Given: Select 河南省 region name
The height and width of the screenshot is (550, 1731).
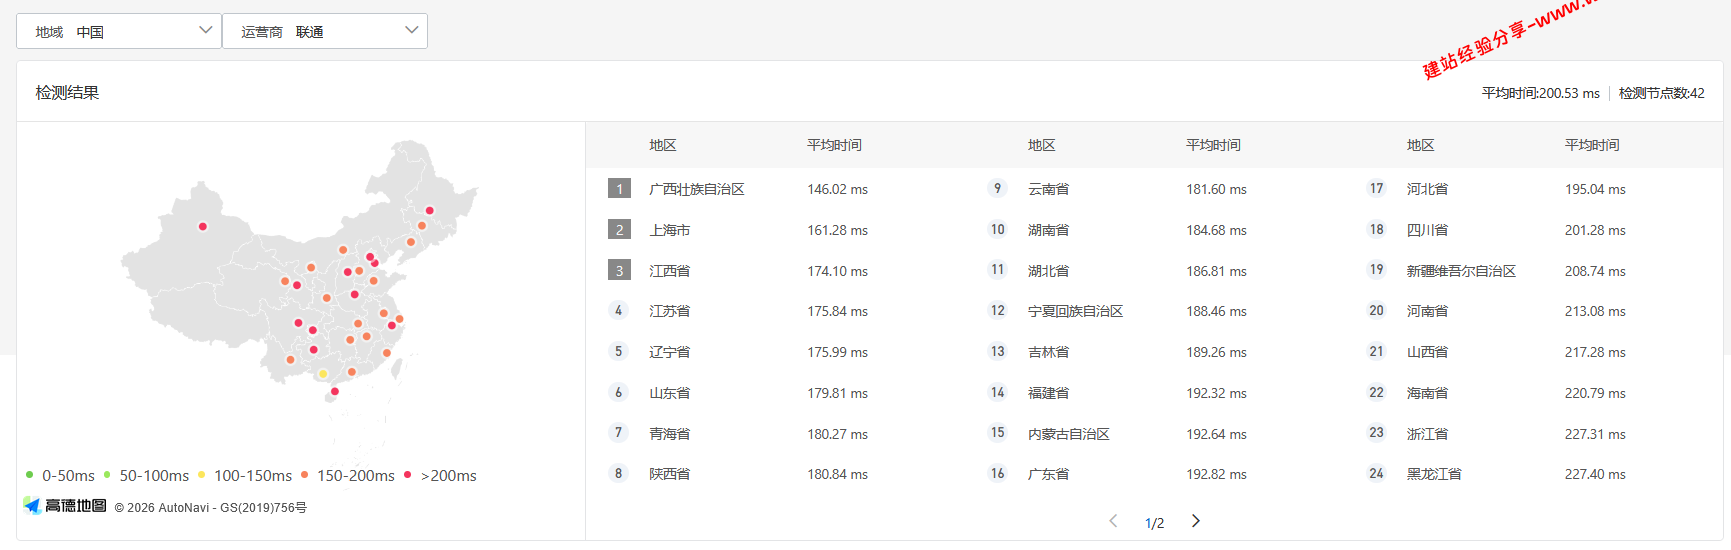Looking at the screenshot, I should point(1427,311).
